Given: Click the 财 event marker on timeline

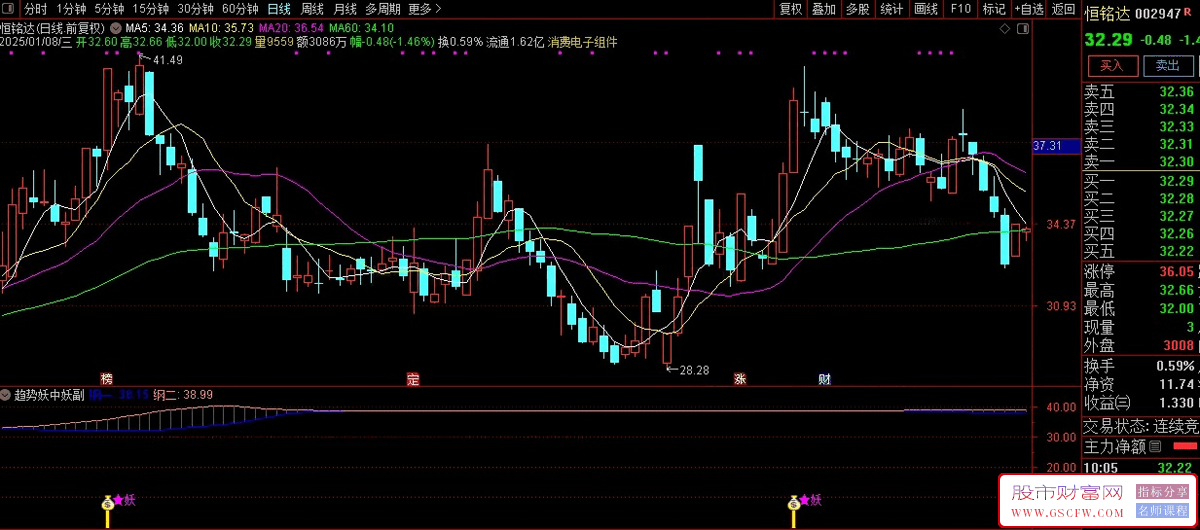Looking at the screenshot, I should coord(825,379).
